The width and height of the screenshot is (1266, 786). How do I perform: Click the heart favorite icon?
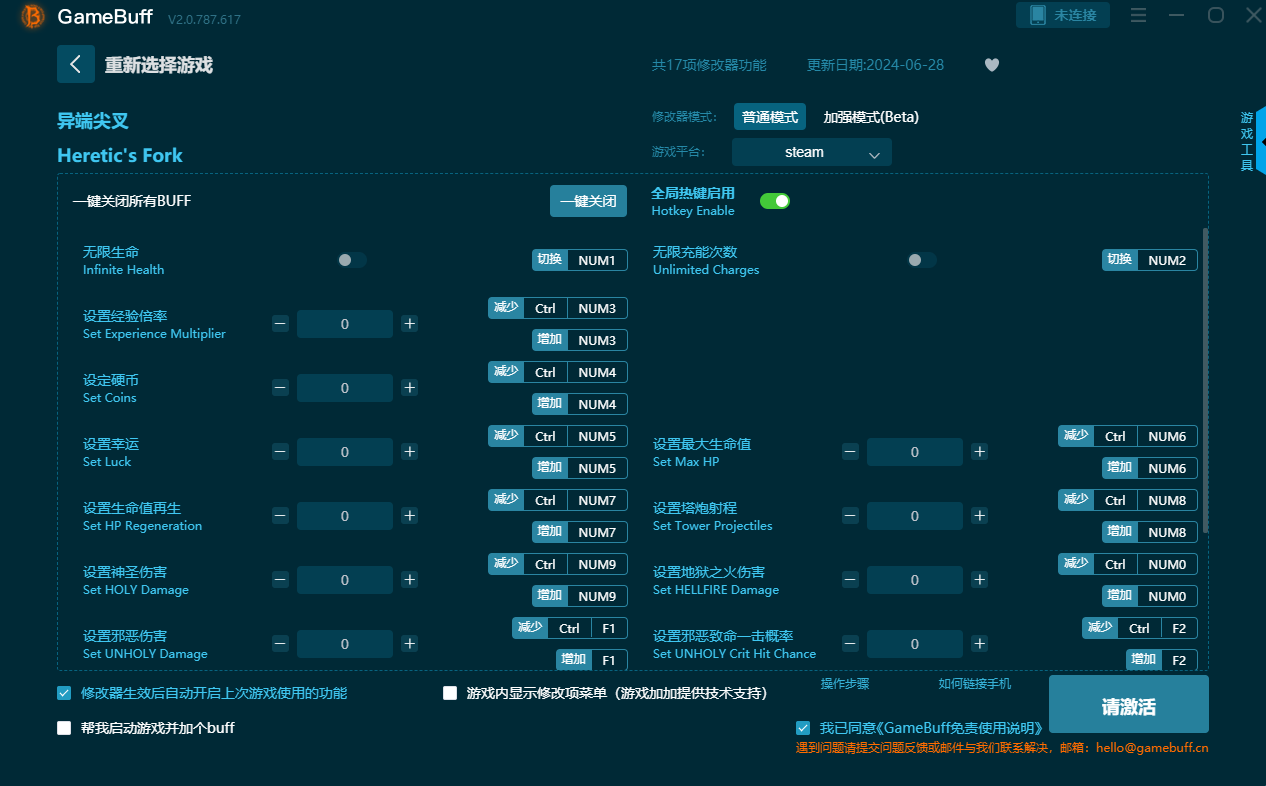pyautogui.click(x=991, y=64)
